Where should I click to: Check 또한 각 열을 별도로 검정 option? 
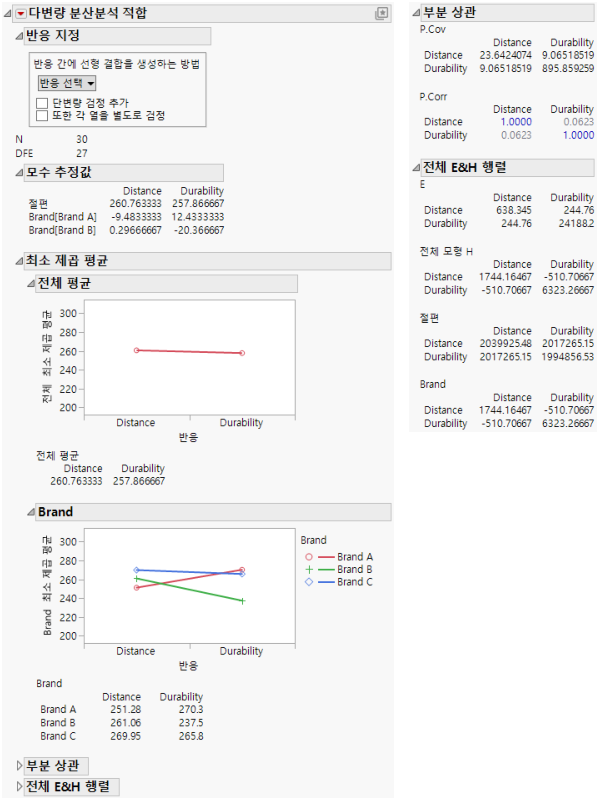click(42, 116)
